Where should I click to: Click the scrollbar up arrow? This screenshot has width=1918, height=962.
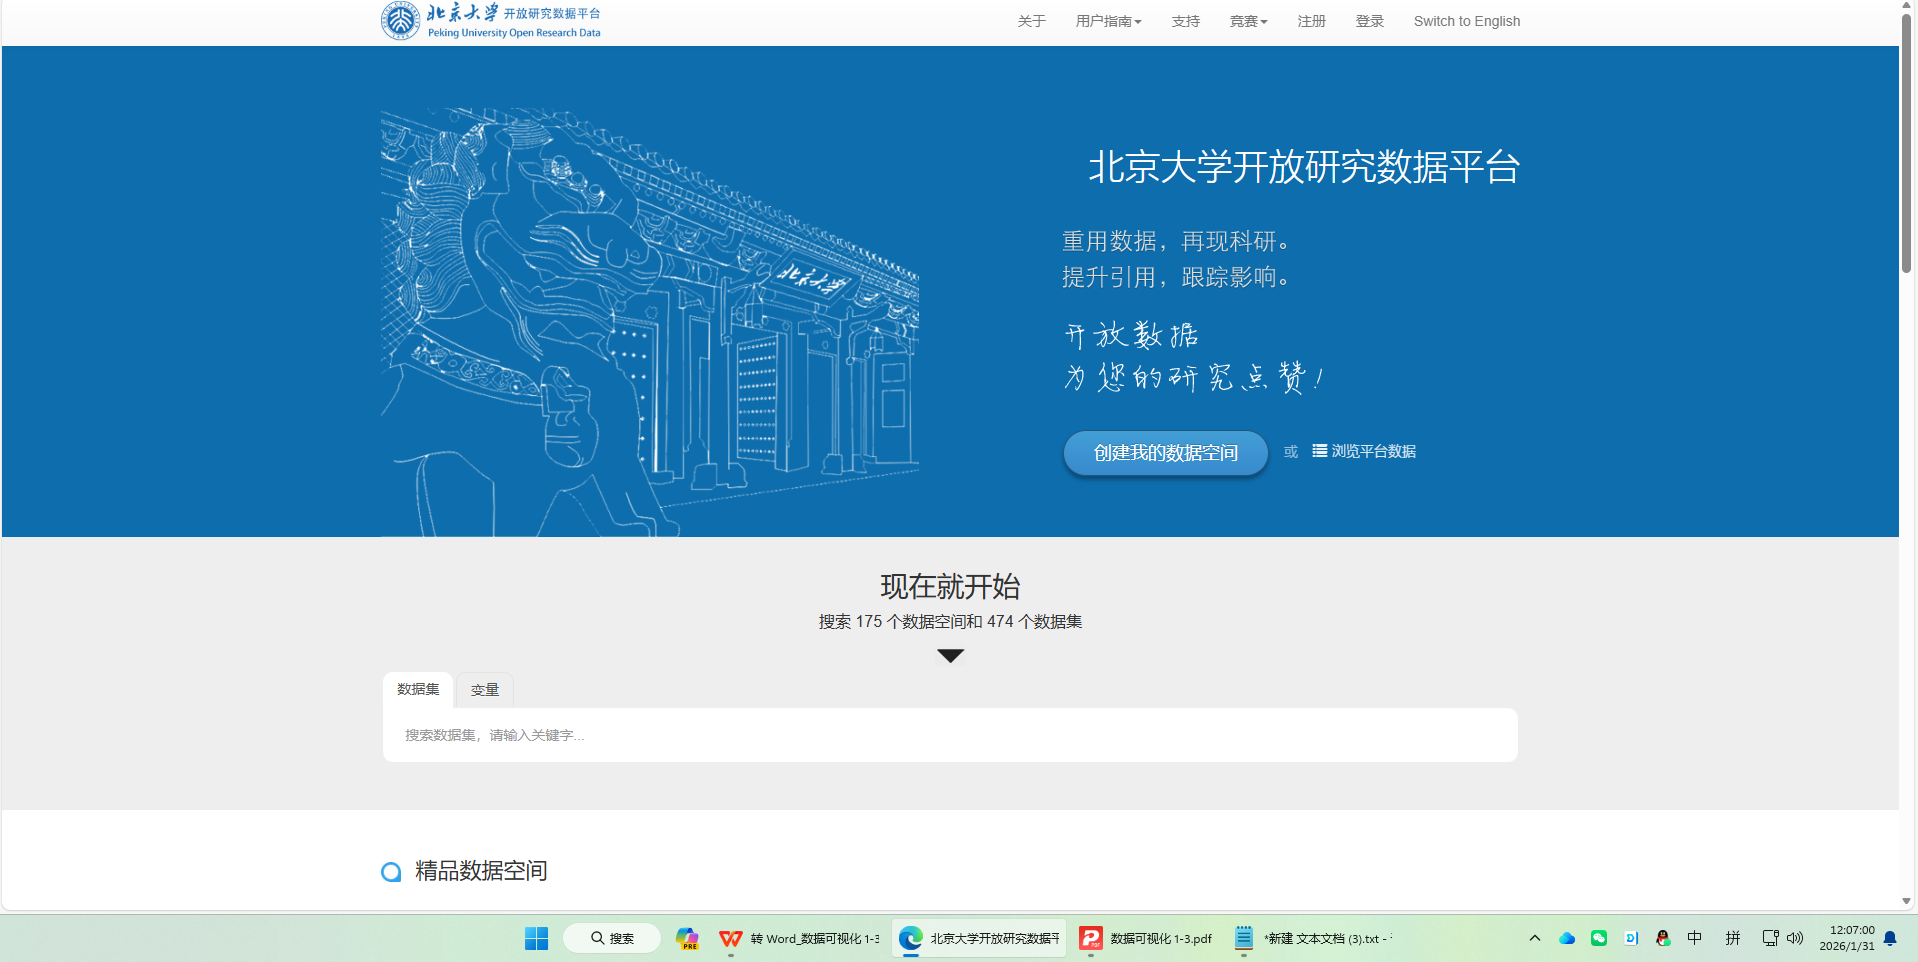tap(1907, 6)
